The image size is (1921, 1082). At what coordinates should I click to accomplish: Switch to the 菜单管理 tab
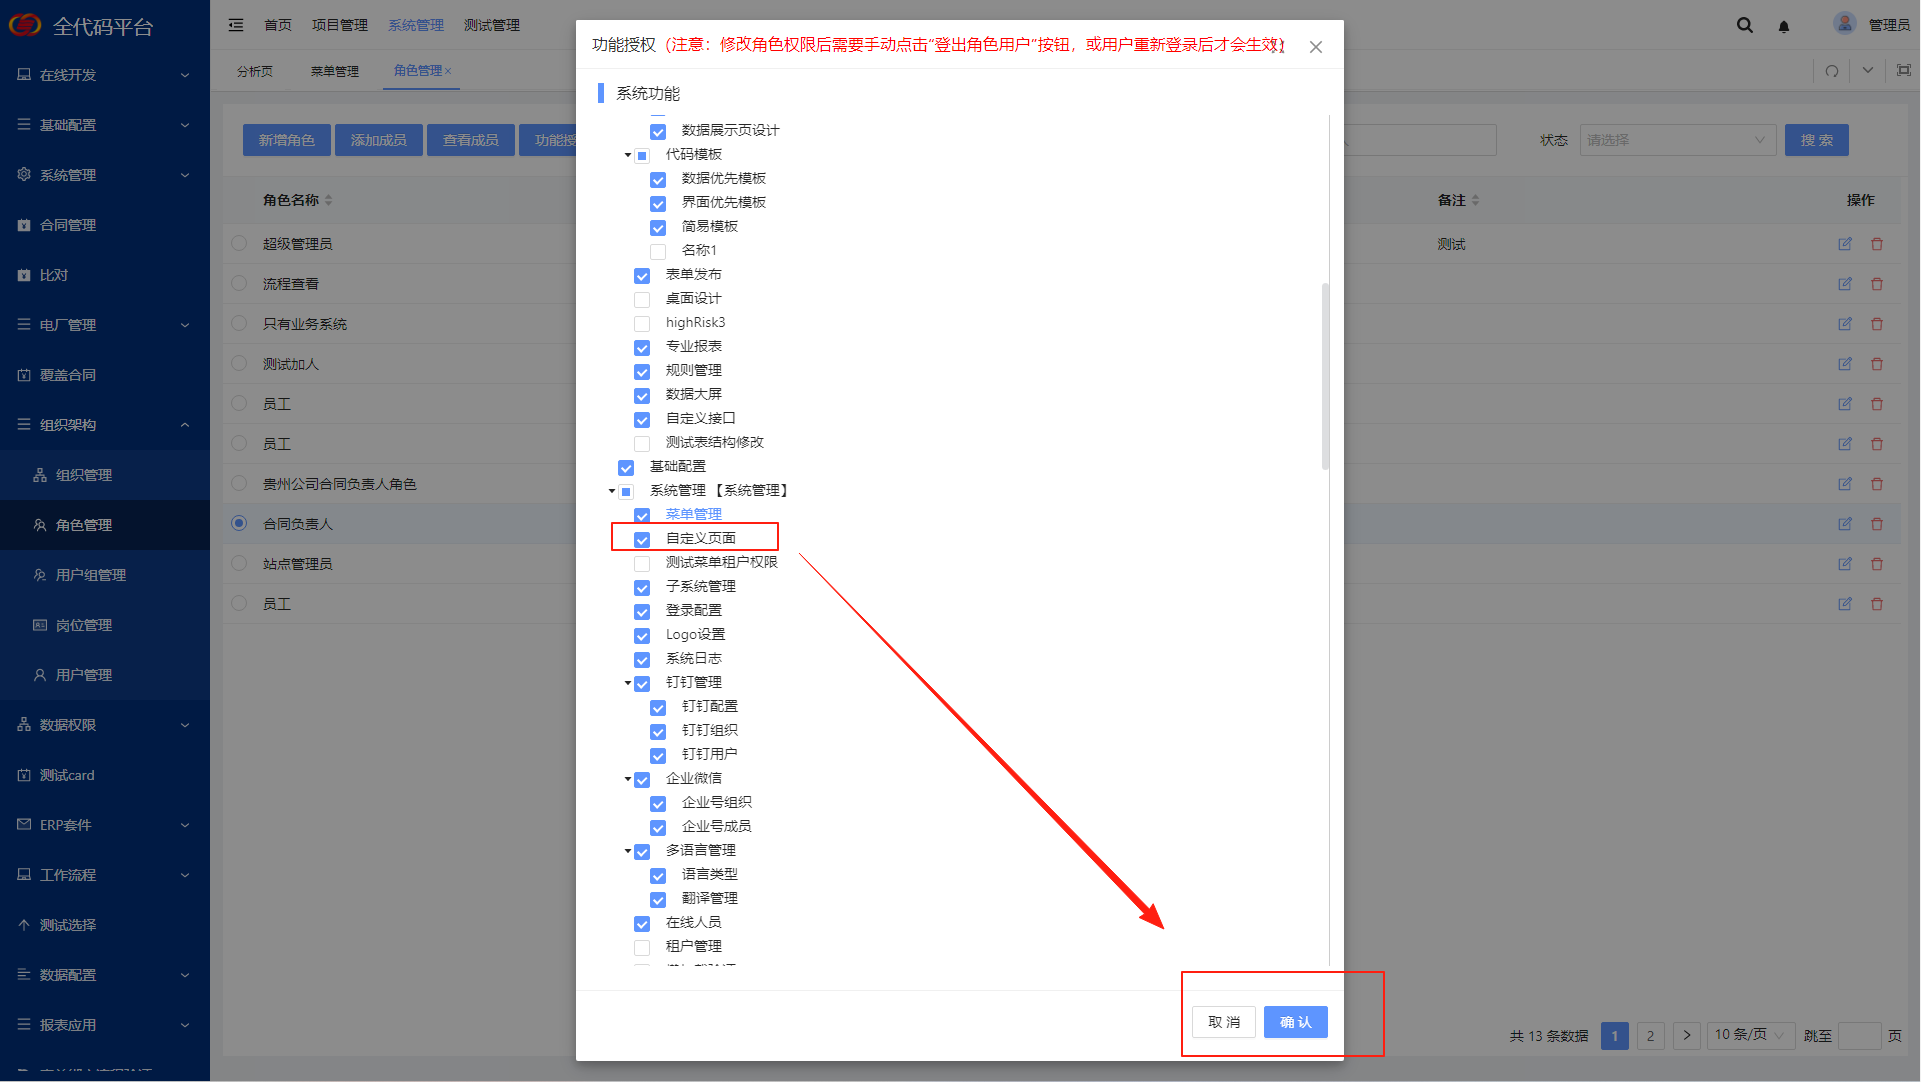tap(334, 71)
